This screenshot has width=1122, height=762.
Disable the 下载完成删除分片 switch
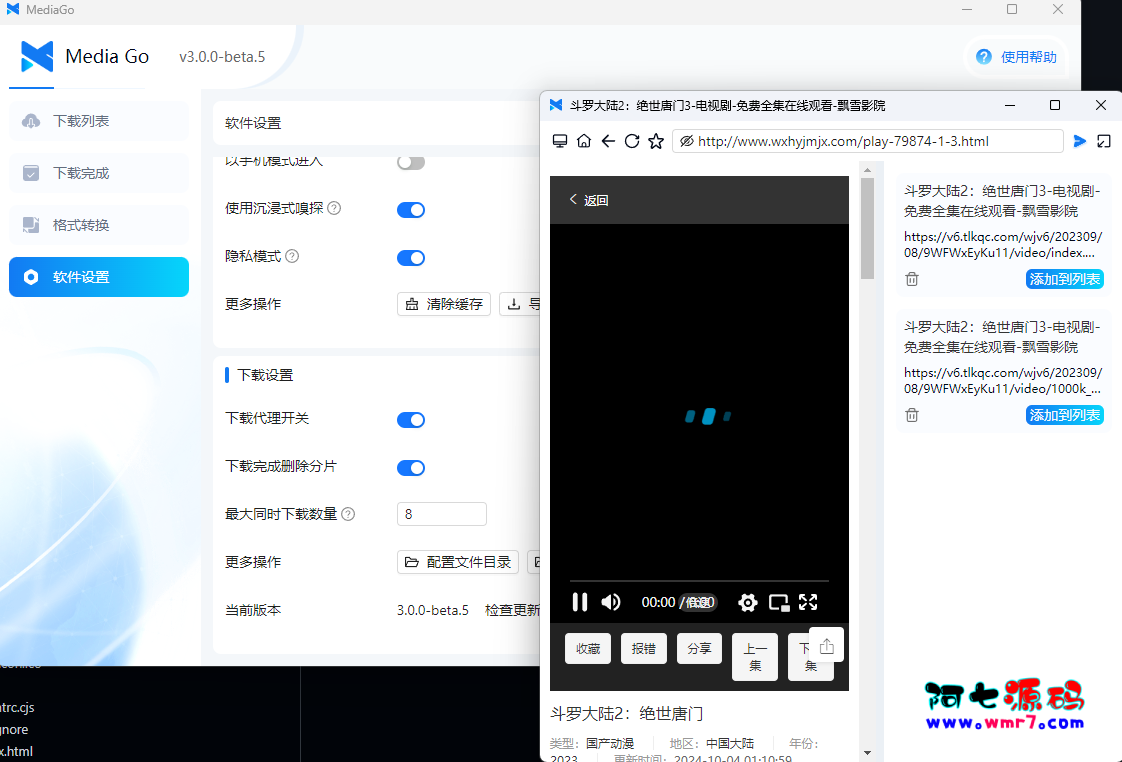coord(411,468)
